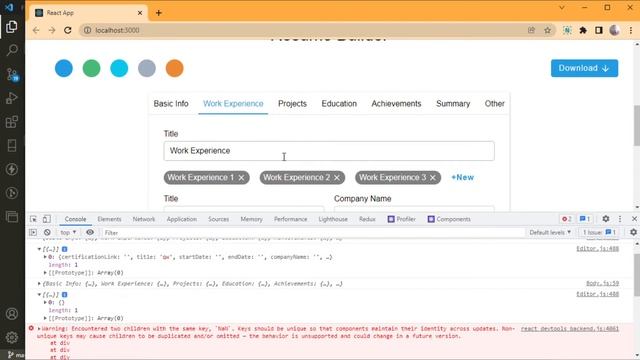The height and width of the screenshot is (360, 640).
Task: Close the React App tab
Action: tap(140, 13)
